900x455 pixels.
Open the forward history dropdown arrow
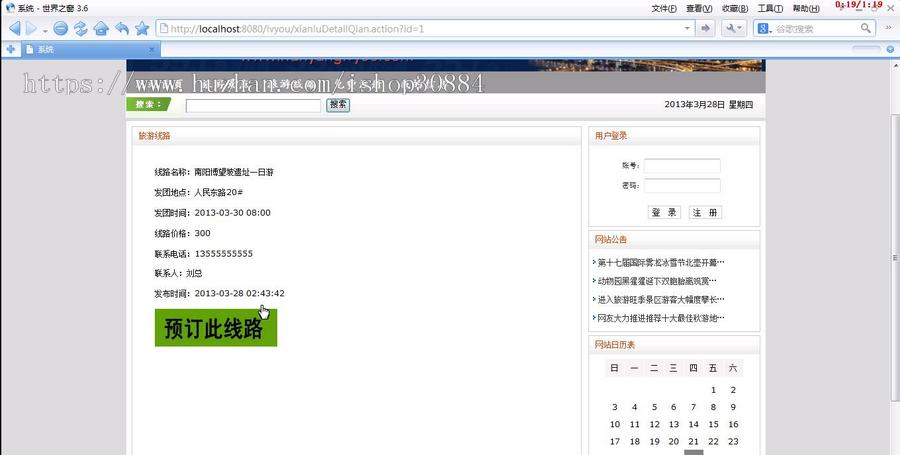tap(45, 31)
